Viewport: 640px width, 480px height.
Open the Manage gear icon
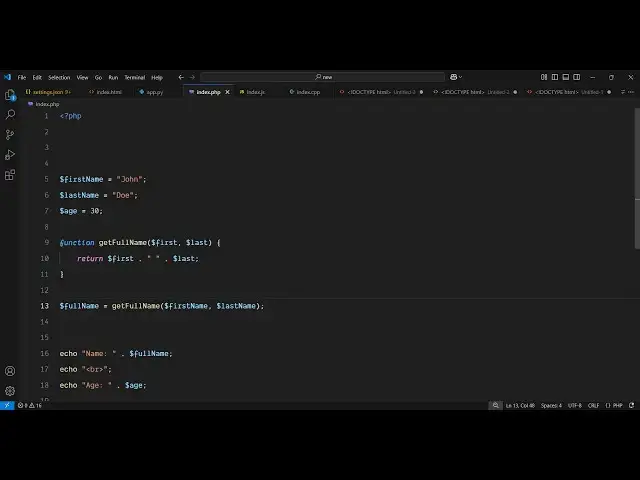(10, 391)
